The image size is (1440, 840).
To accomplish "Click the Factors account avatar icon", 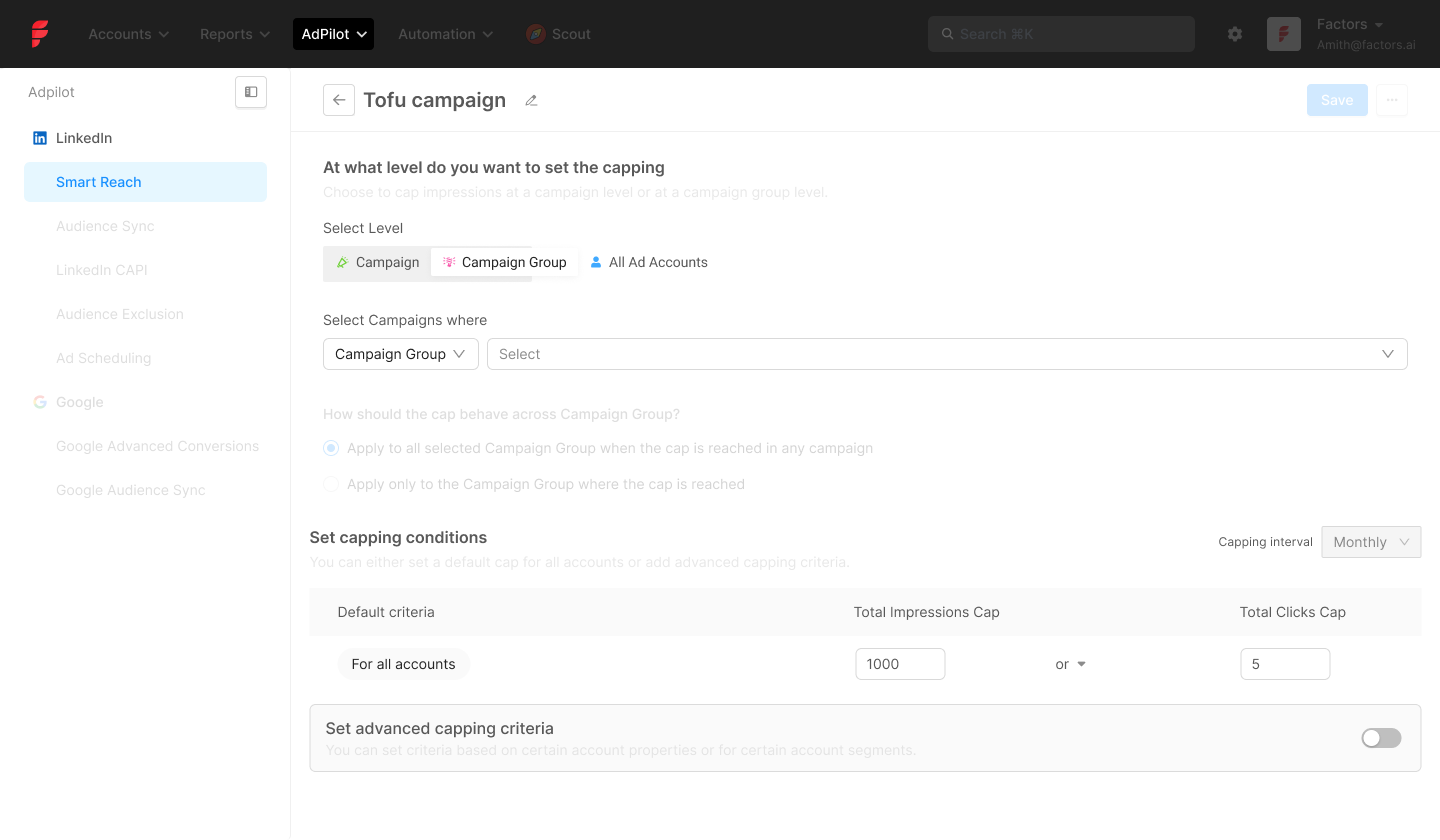I will (1284, 34).
